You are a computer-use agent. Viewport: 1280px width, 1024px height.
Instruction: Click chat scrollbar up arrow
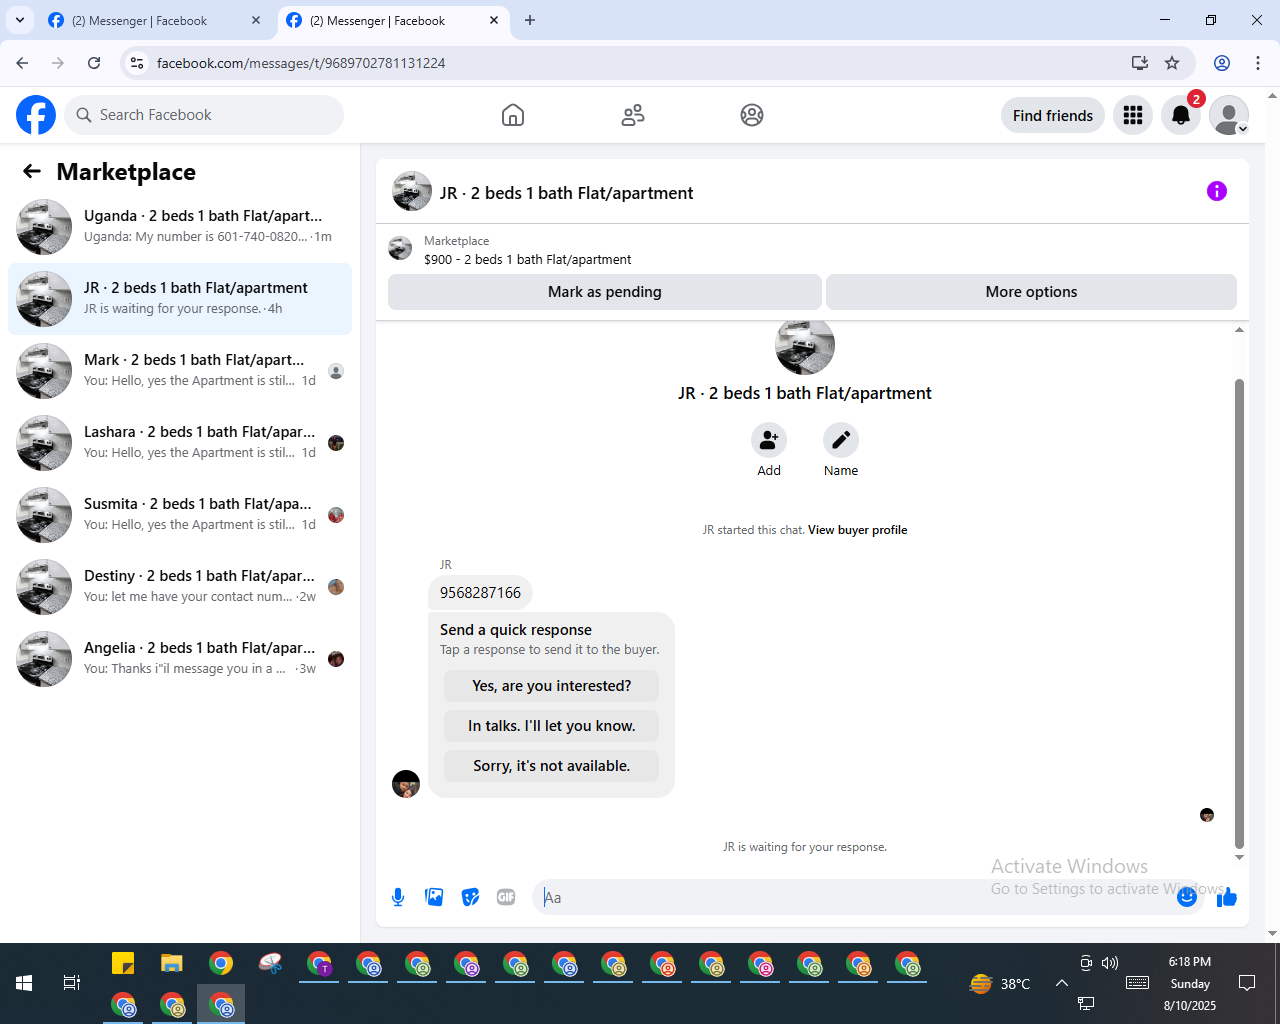coord(1240,329)
